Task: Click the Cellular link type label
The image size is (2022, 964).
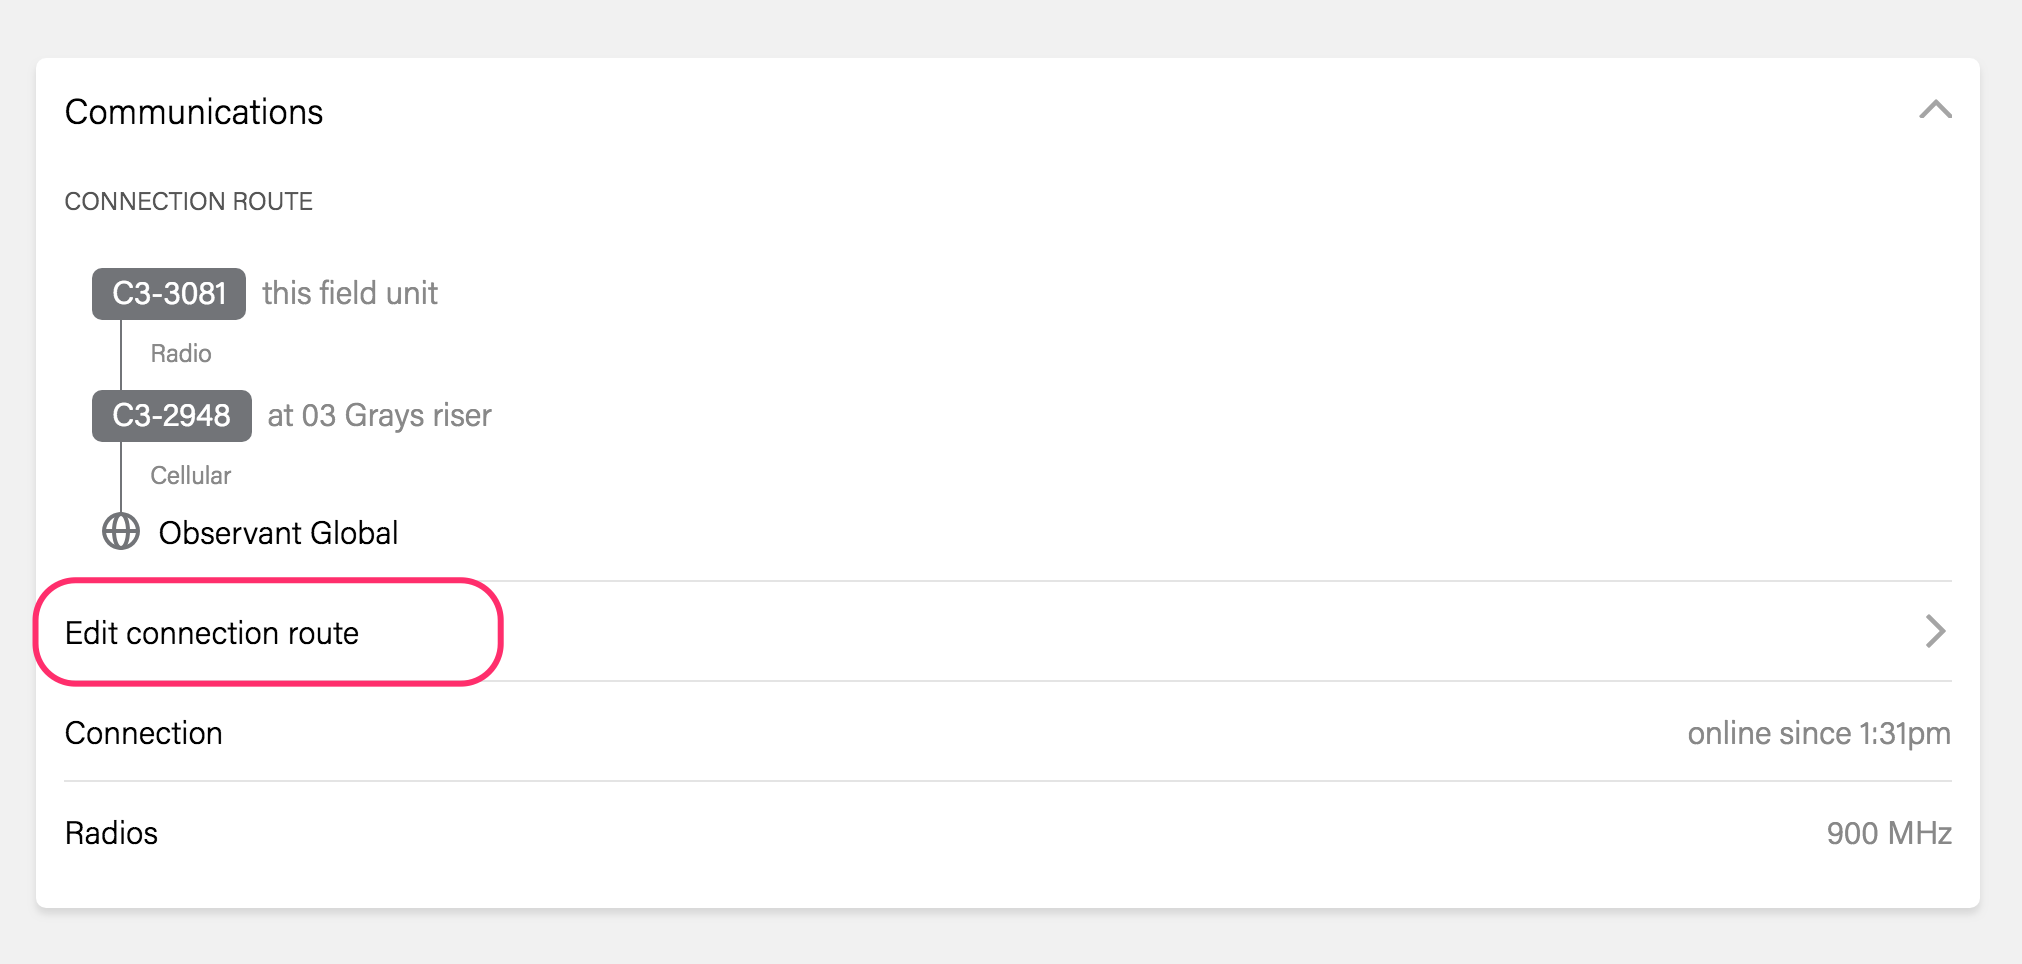Action: (191, 475)
